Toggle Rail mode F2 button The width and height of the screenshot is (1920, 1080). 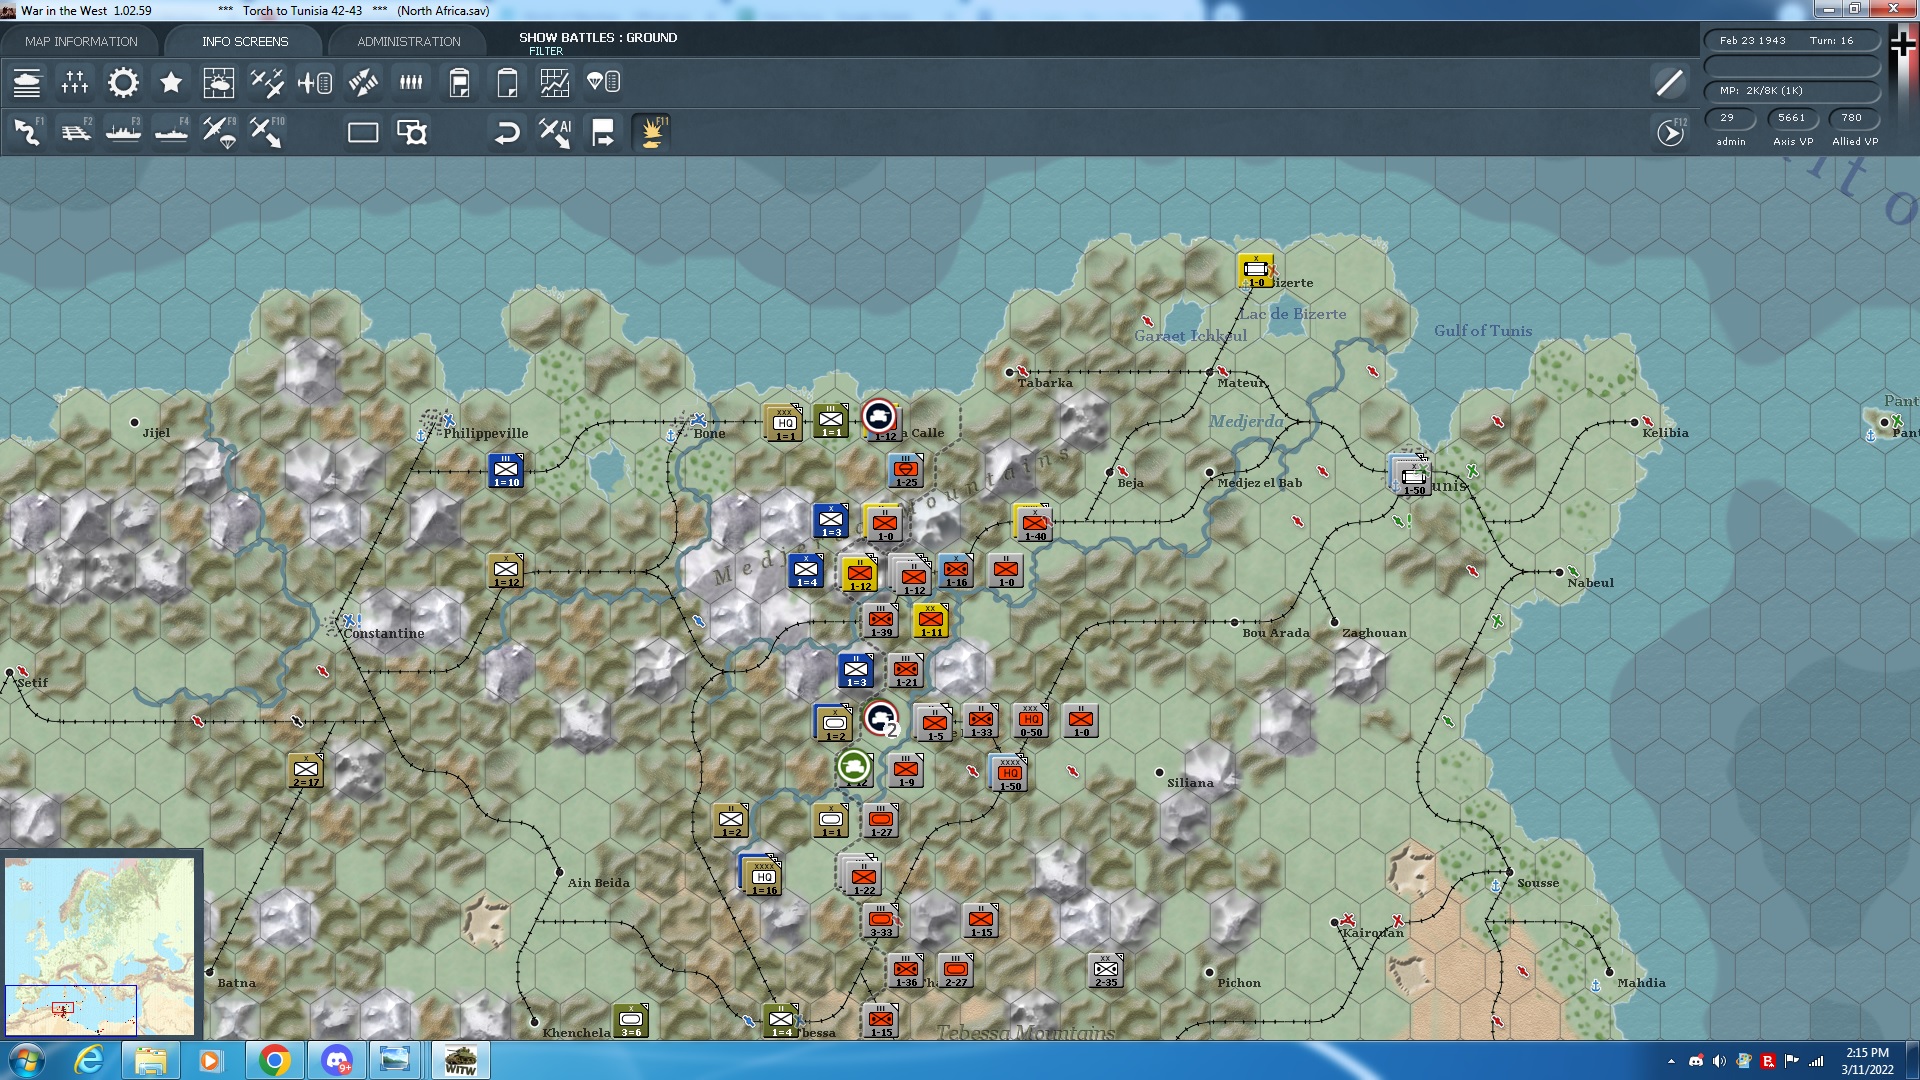click(75, 133)
